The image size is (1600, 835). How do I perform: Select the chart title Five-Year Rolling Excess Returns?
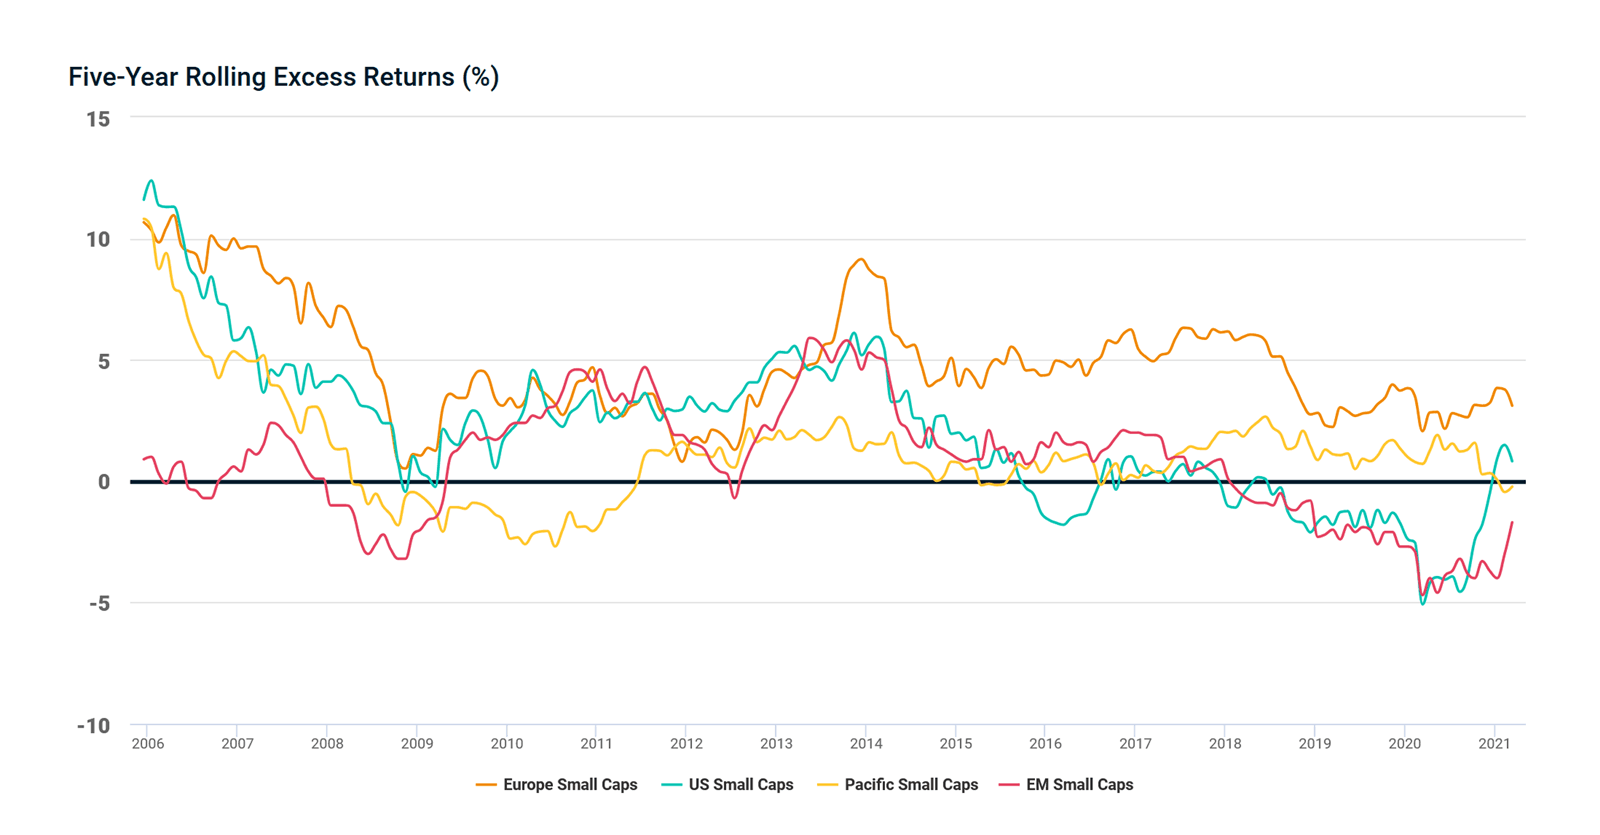pos(283,77)
